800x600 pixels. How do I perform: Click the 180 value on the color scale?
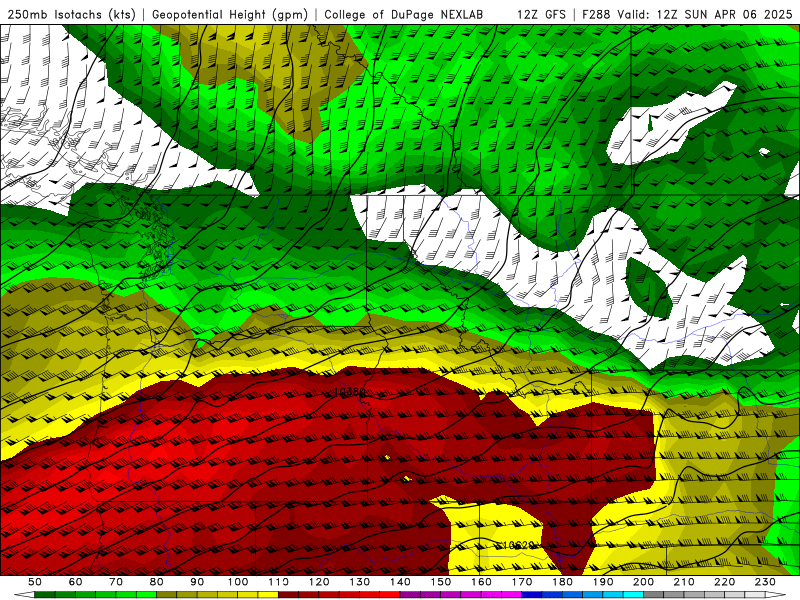coord(562,582)
